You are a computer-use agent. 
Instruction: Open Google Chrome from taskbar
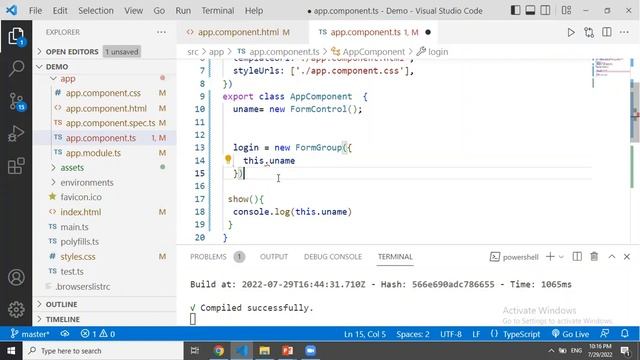[219, 351]
